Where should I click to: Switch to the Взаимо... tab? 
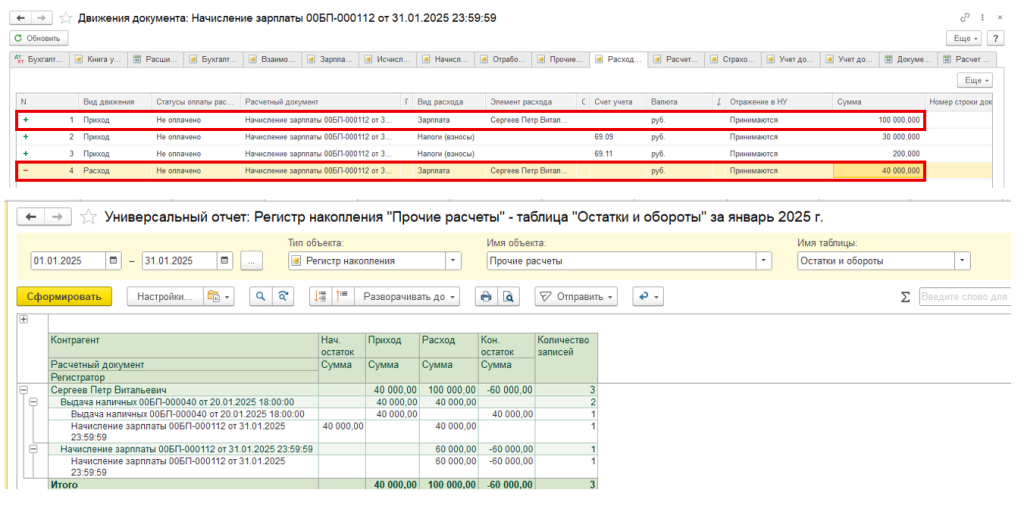(271, 59)
